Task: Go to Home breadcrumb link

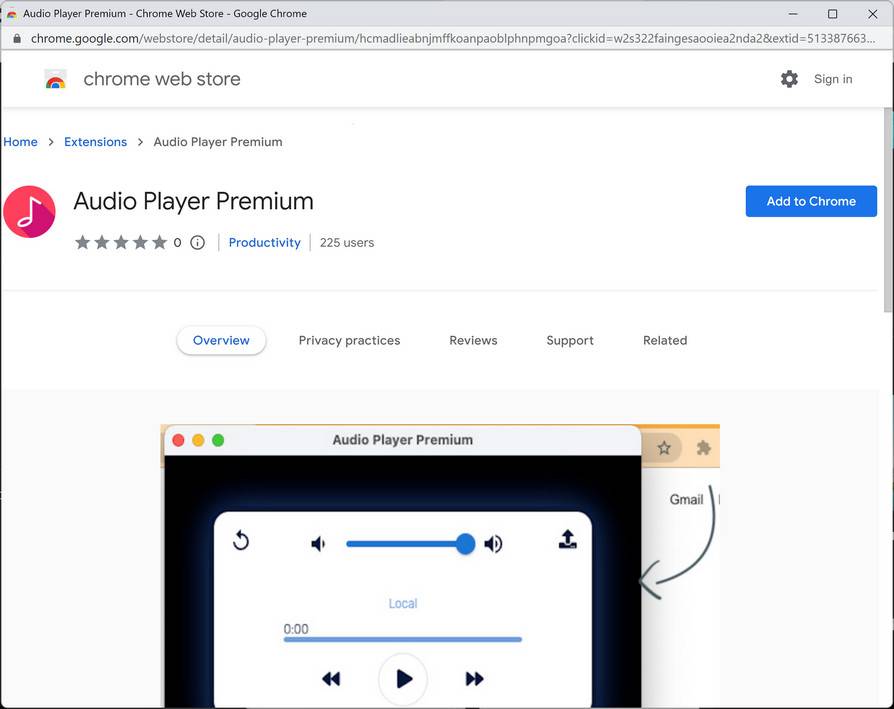Action: pyautogui.click(x=21, y=142)
